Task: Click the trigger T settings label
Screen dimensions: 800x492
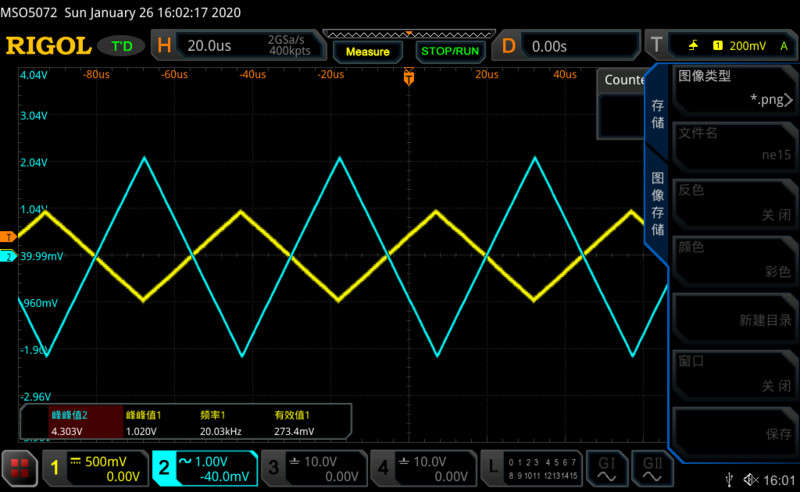Action: click(x=656, y=45)
